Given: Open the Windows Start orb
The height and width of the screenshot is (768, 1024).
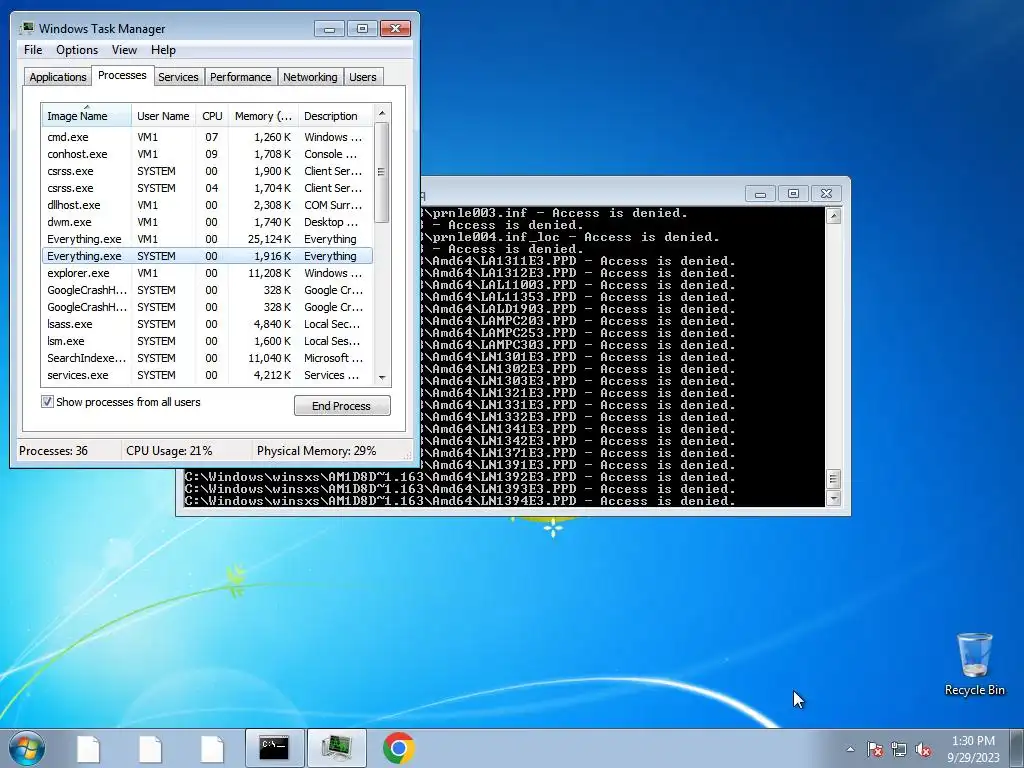Looking at the screenshot, I should (x=27, y=748).
